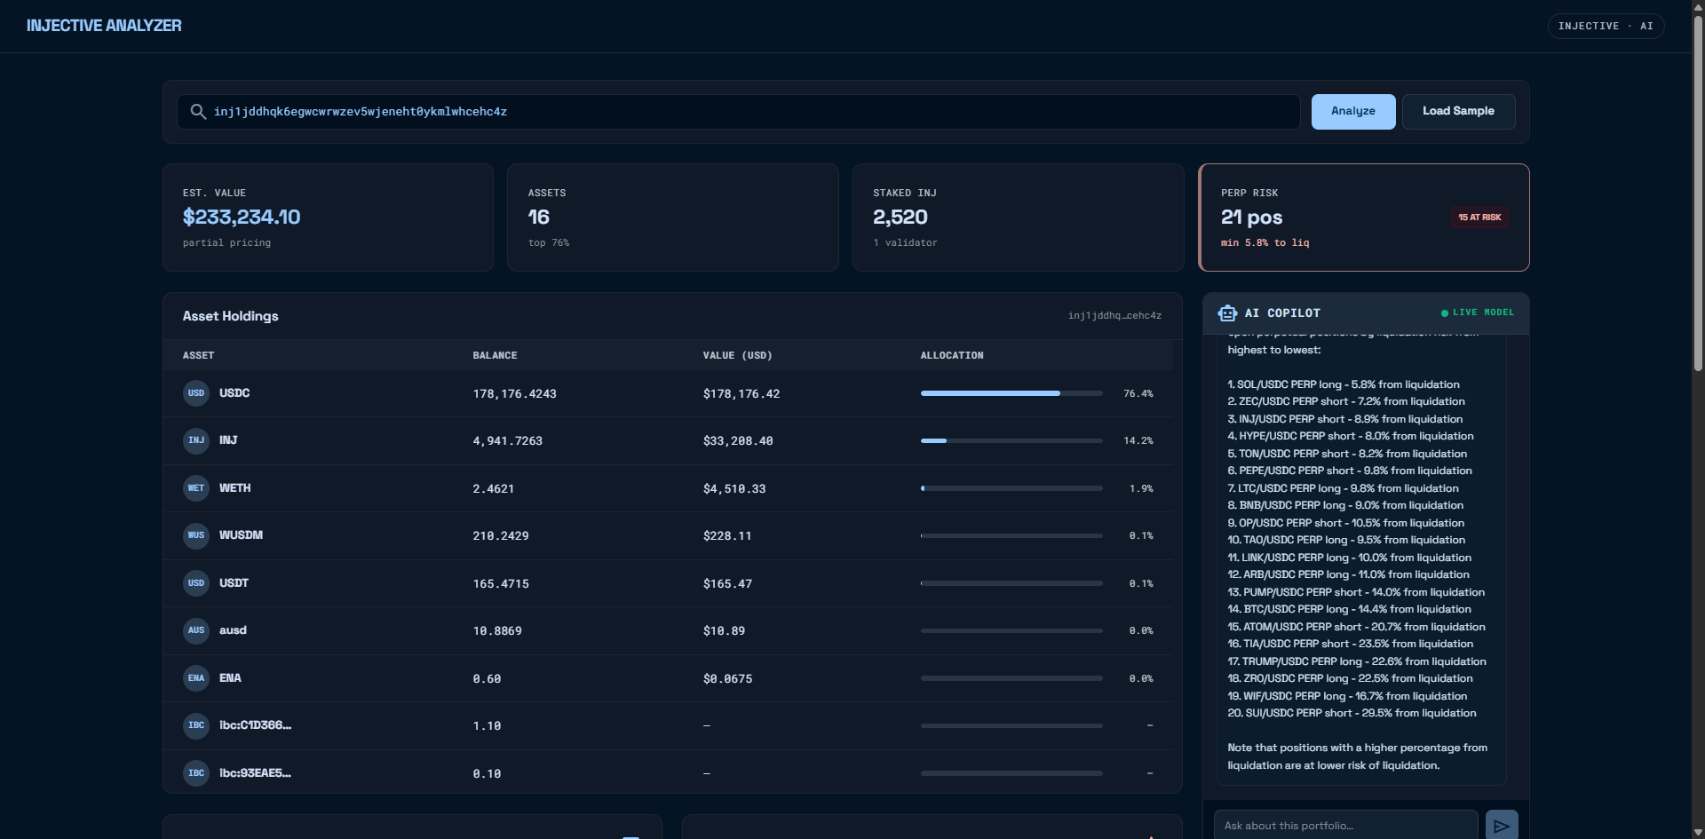The image size is (1705, 839).
Task: Click the green Live Model status dot
Action: pos(1444,313)
